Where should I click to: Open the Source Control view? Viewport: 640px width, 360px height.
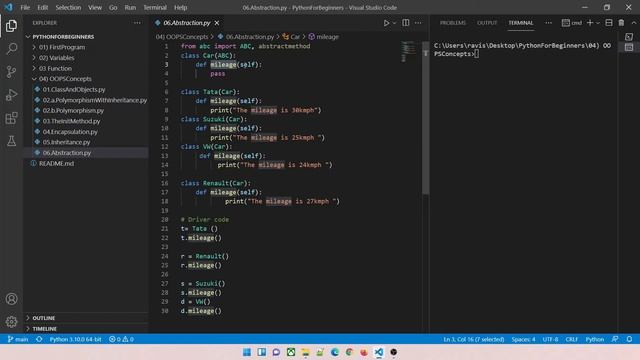[x=11, y=72]
